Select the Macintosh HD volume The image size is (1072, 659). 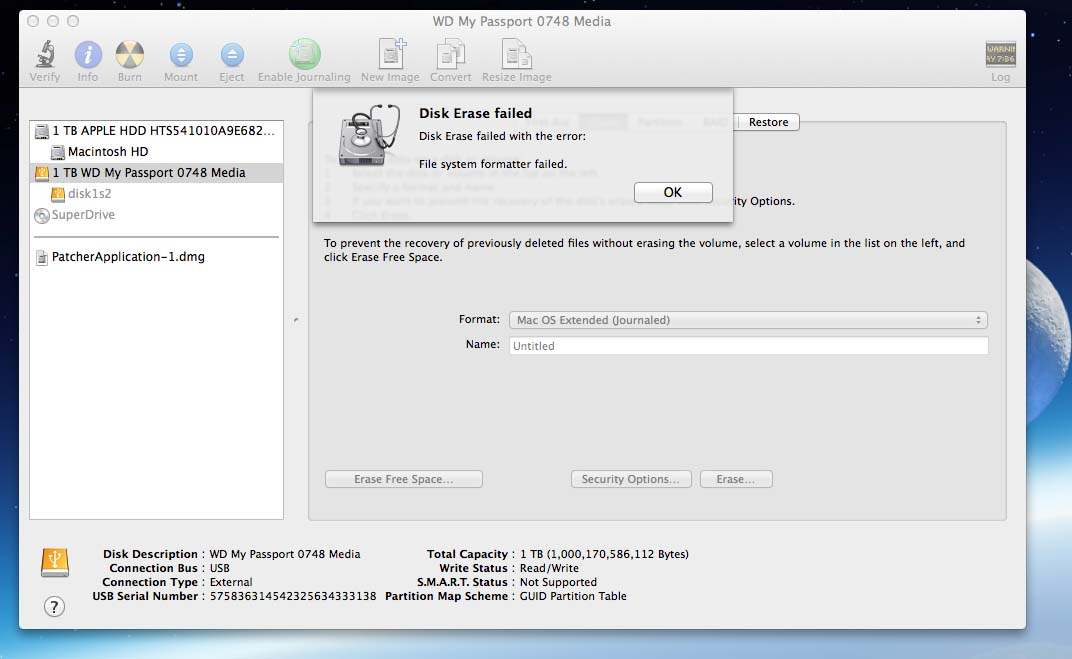(157, 152)
